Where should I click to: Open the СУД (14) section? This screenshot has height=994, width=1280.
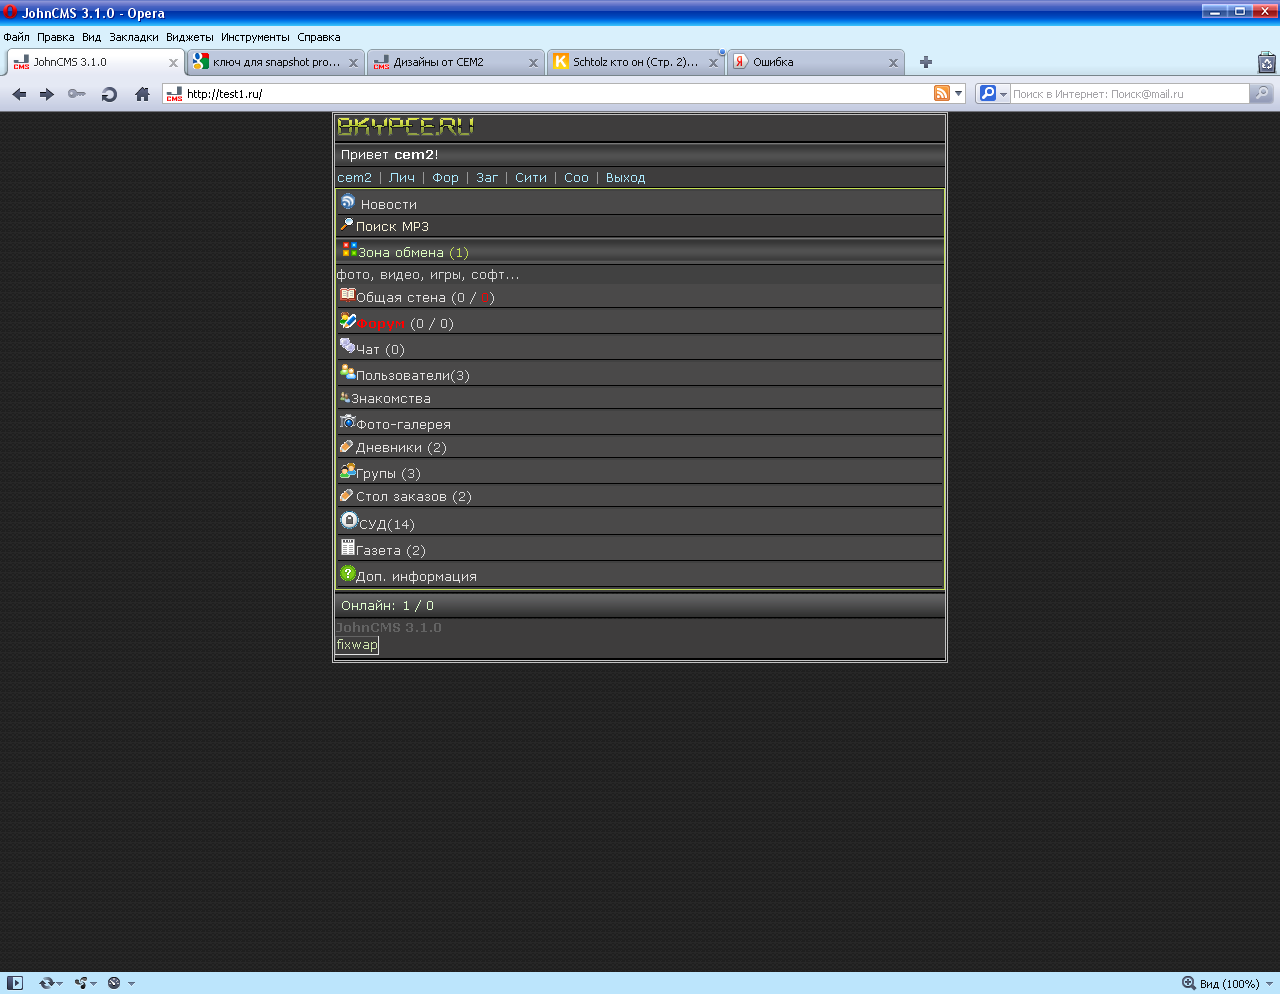coord(386,524)
